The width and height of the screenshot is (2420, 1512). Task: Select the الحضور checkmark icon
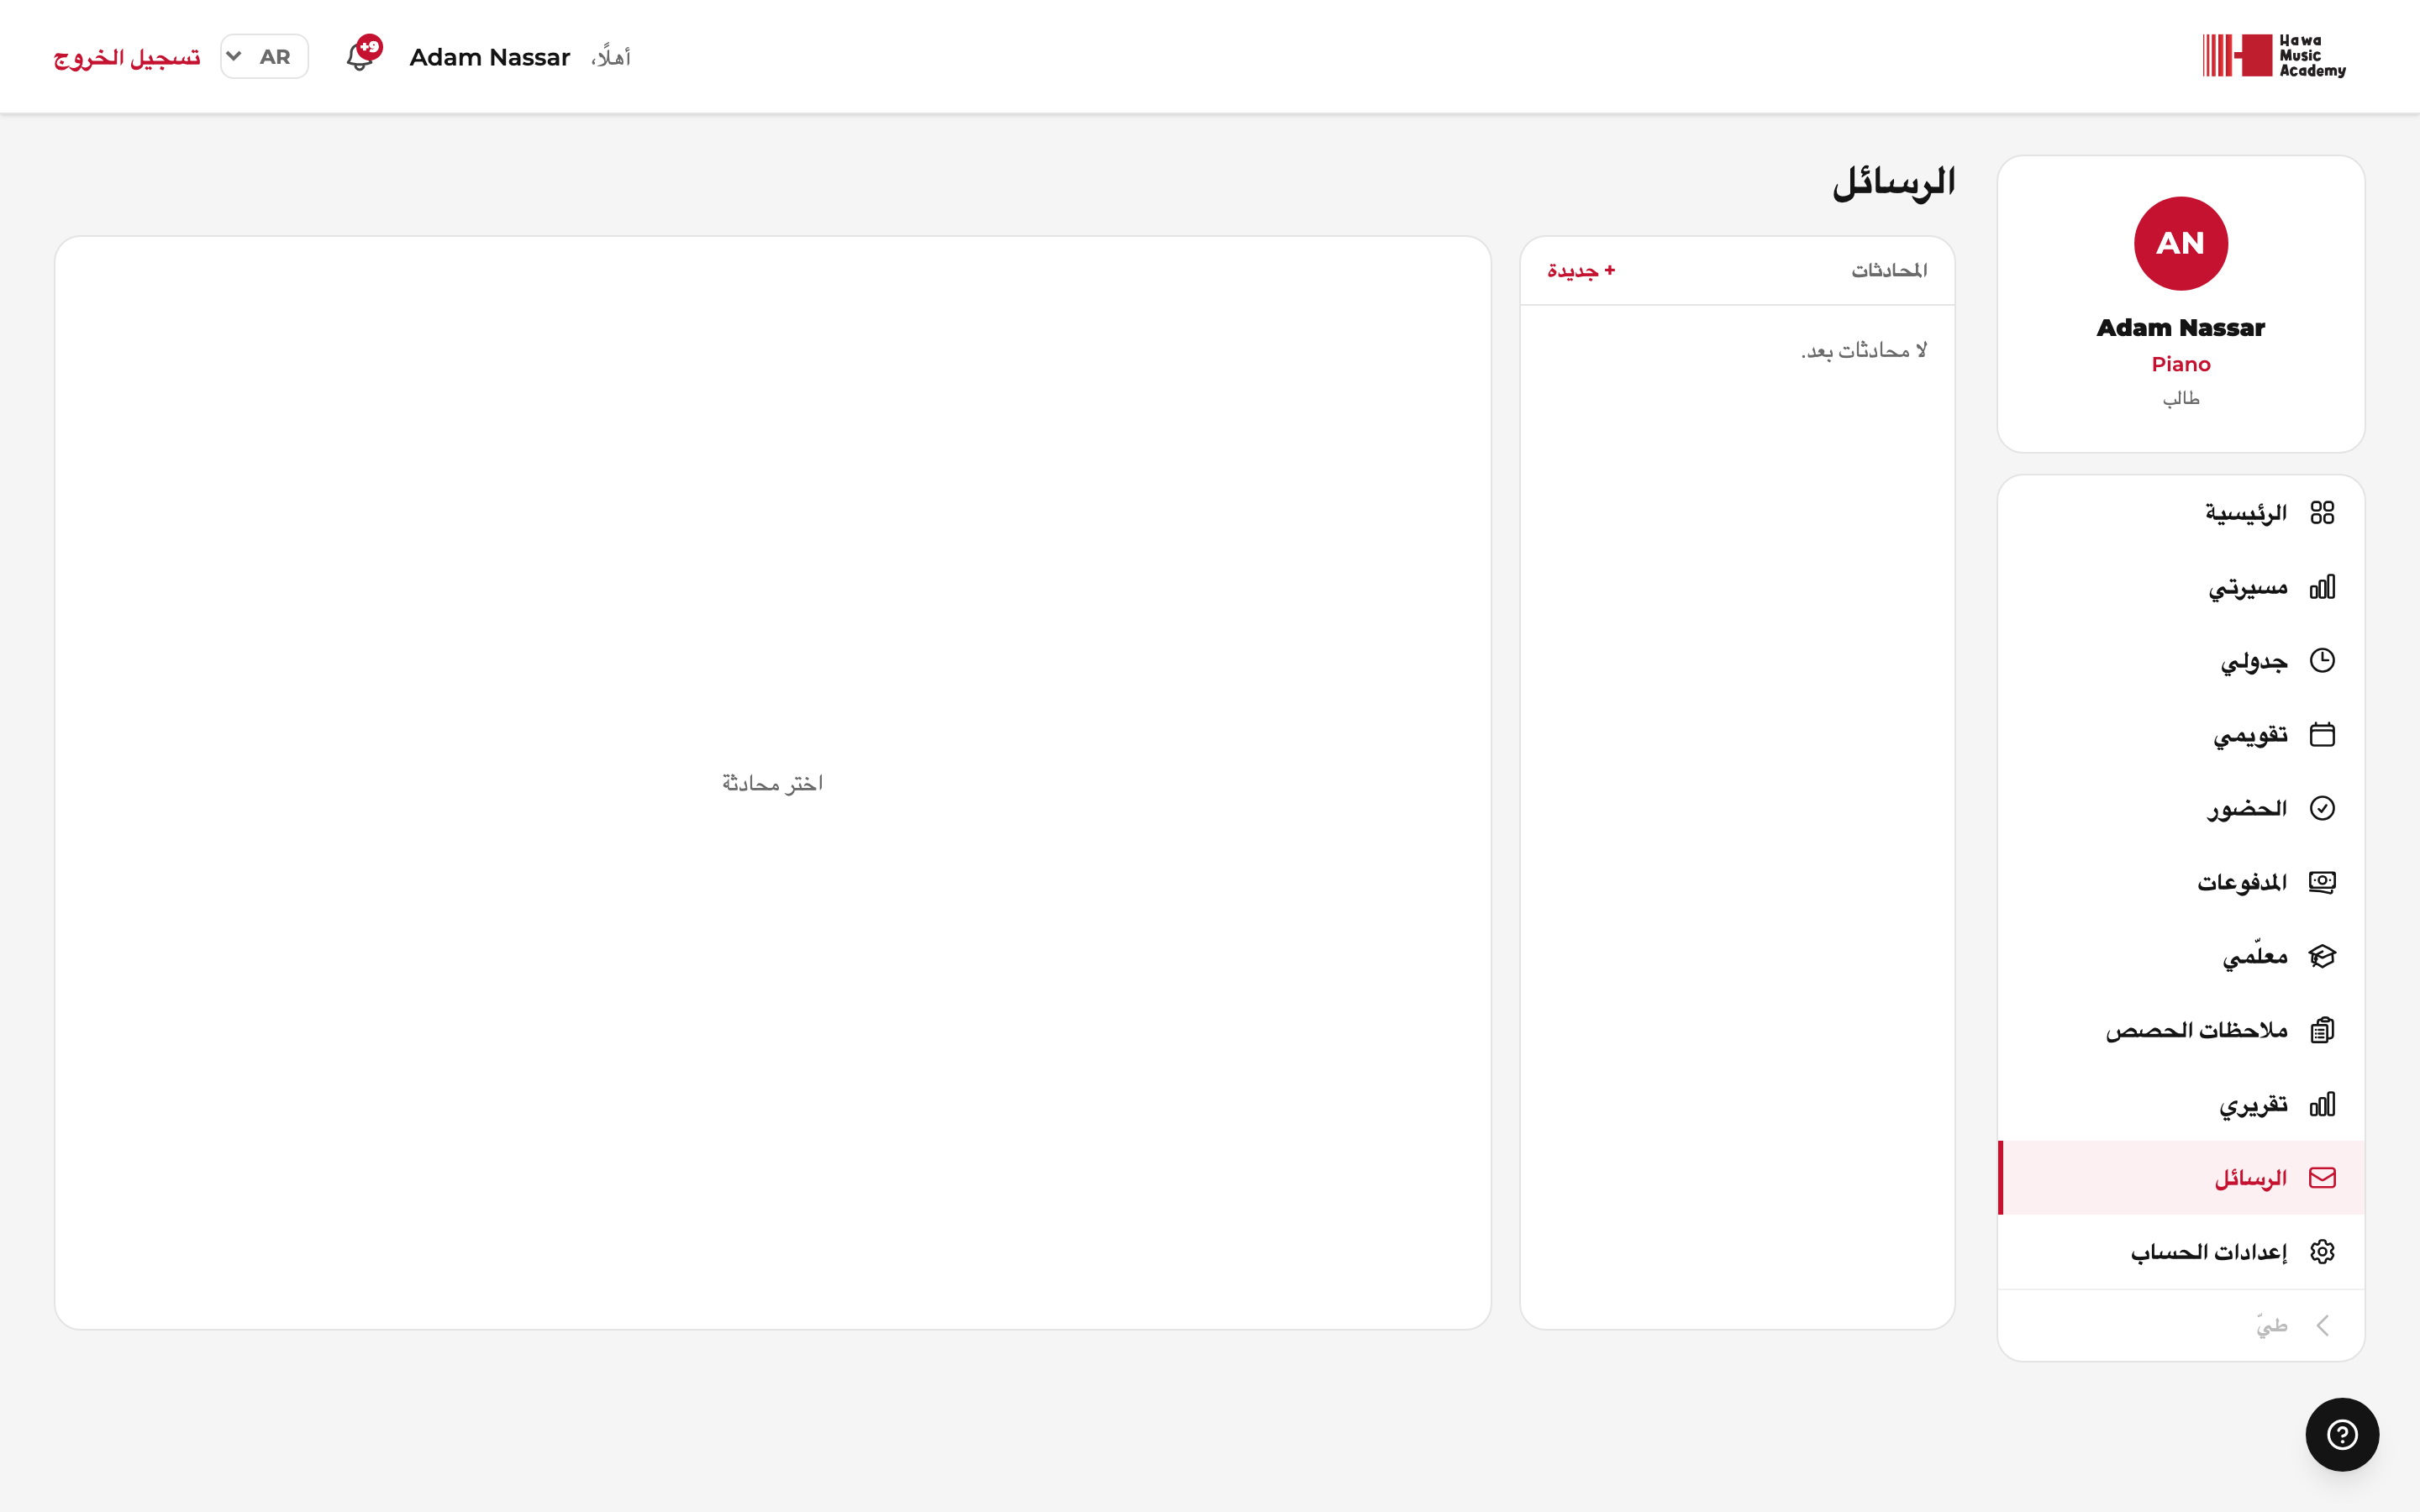(2322, 808)
